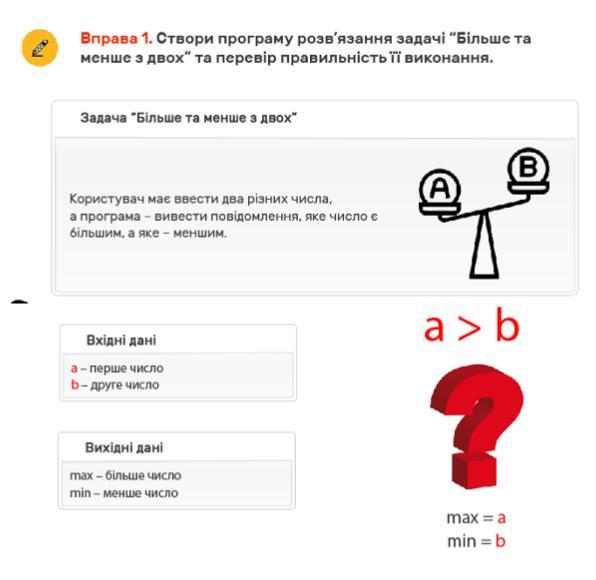The height and width of the screenshot is (580, 596).
Task: Click the red 'Вправа 1.' heading label
Action: point(116,38)
